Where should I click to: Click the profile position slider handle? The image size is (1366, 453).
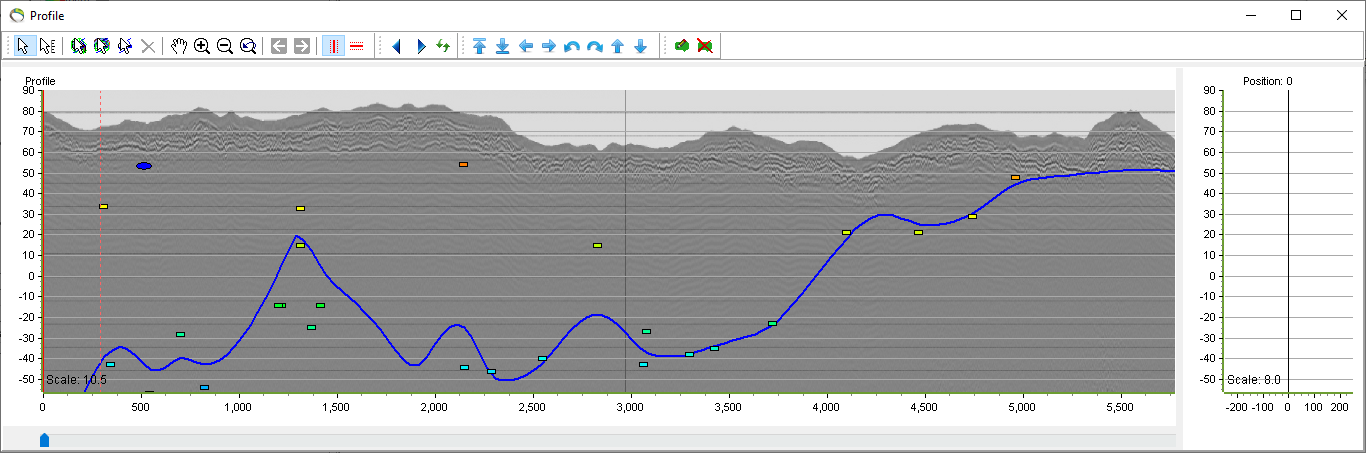44,440
